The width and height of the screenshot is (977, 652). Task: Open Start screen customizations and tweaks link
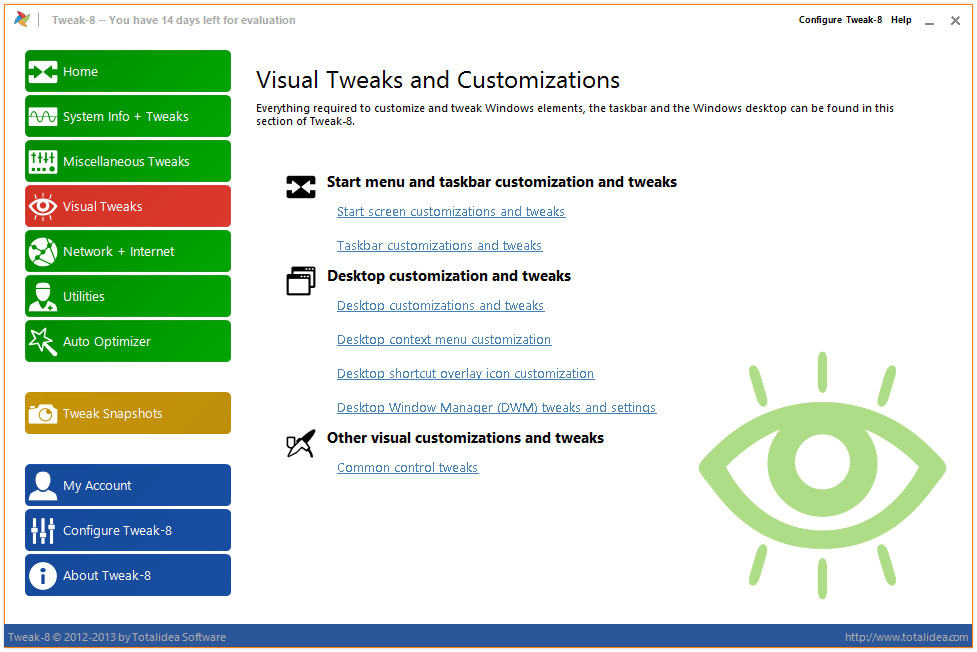(x=451, y=212)
